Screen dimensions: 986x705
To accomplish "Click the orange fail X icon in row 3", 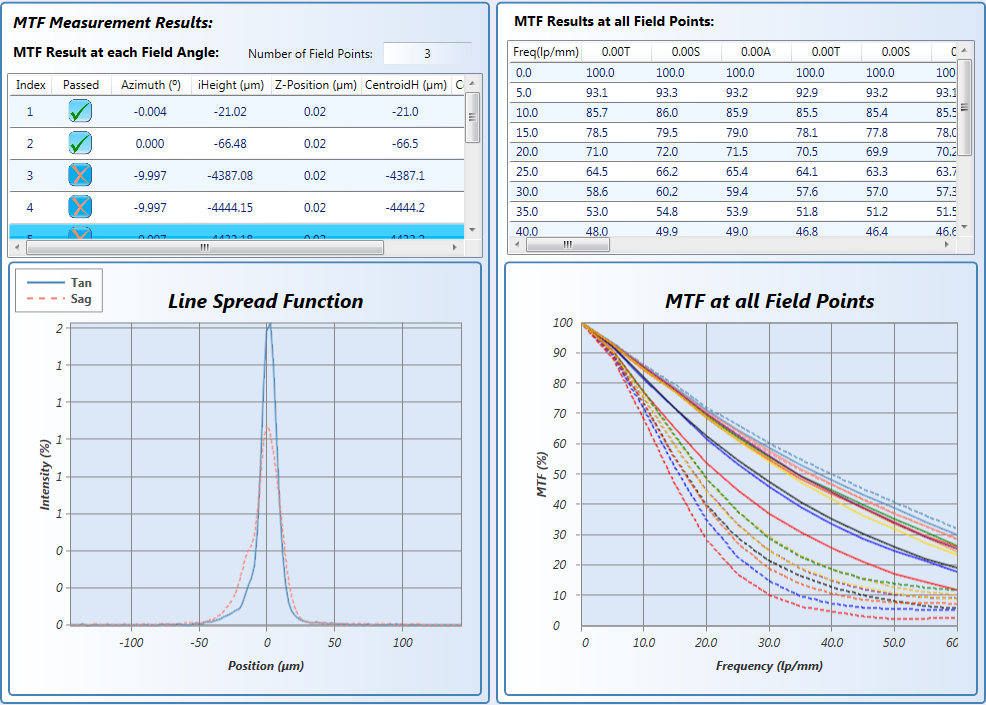I will pos(81,176).
